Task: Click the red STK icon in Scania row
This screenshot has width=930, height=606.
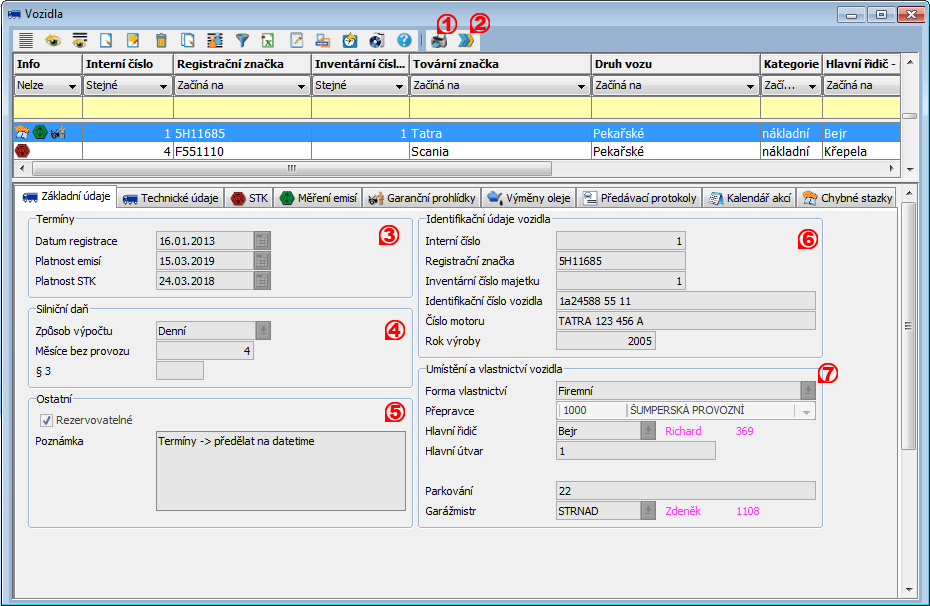Action: (22, 152)
